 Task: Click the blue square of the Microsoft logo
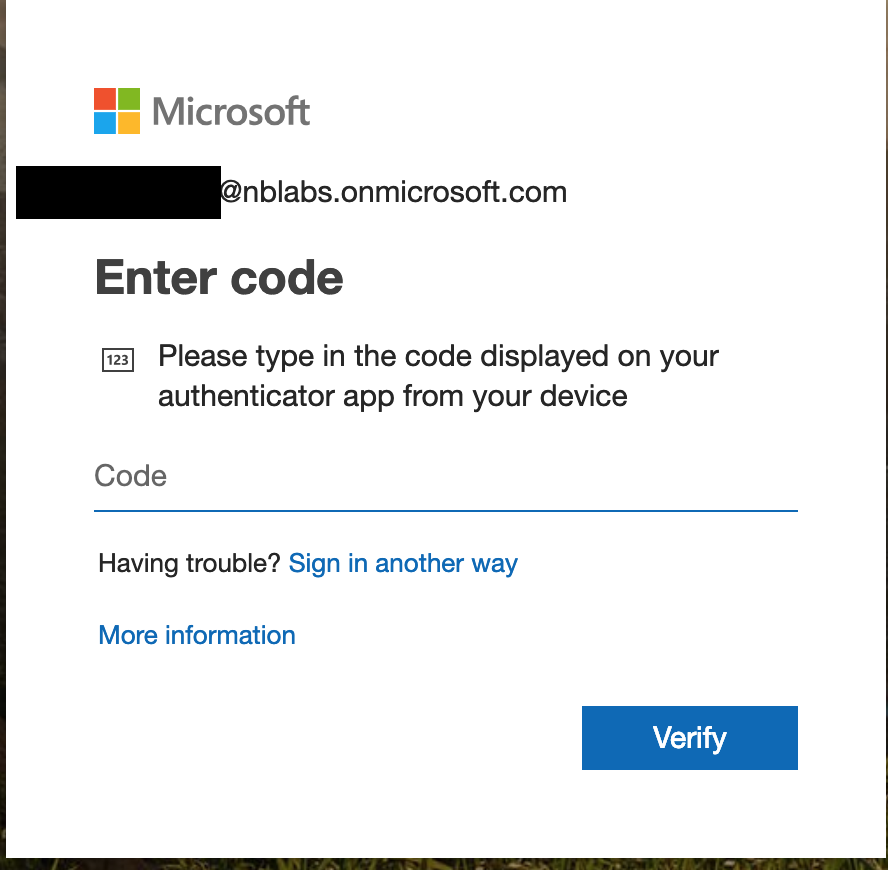[x=105, y=123]
